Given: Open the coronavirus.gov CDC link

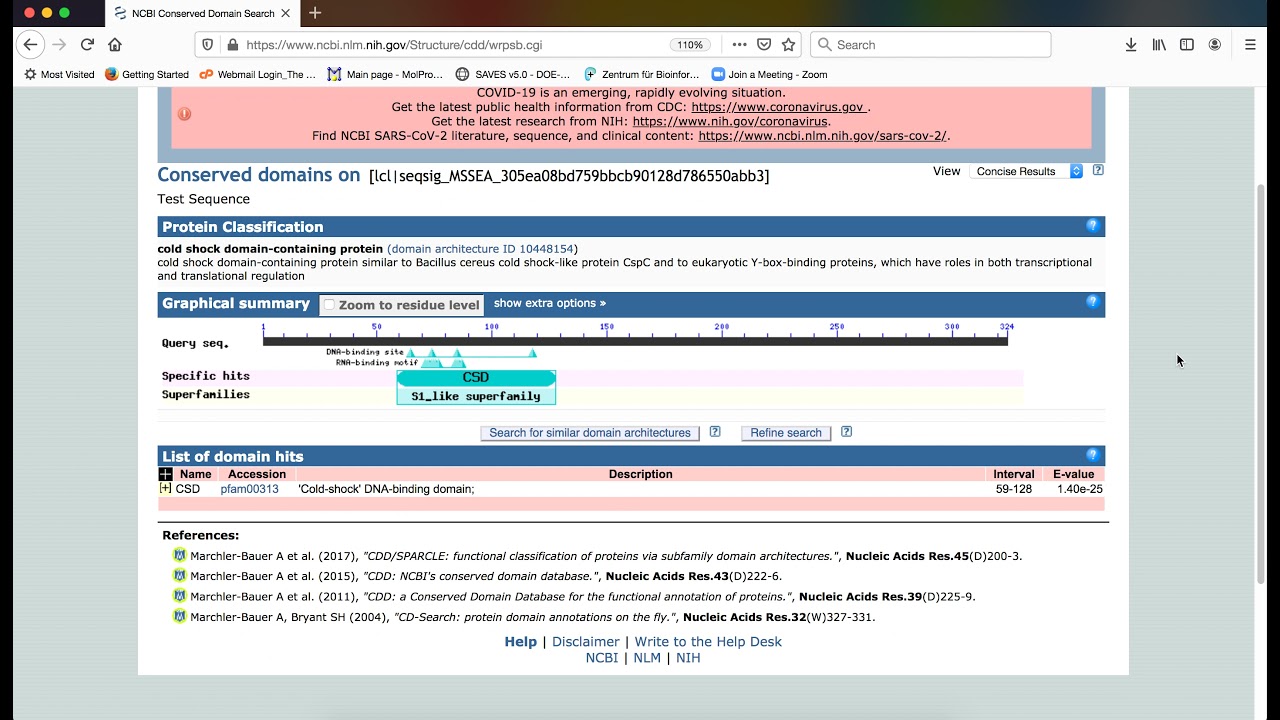Looking at the screenshot, I should [779, 107].
